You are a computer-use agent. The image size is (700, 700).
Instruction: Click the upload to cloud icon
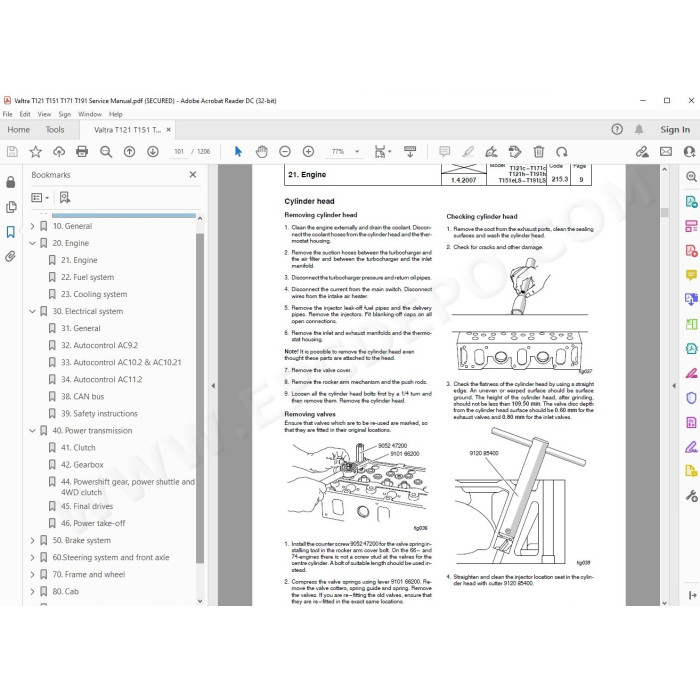59,152
